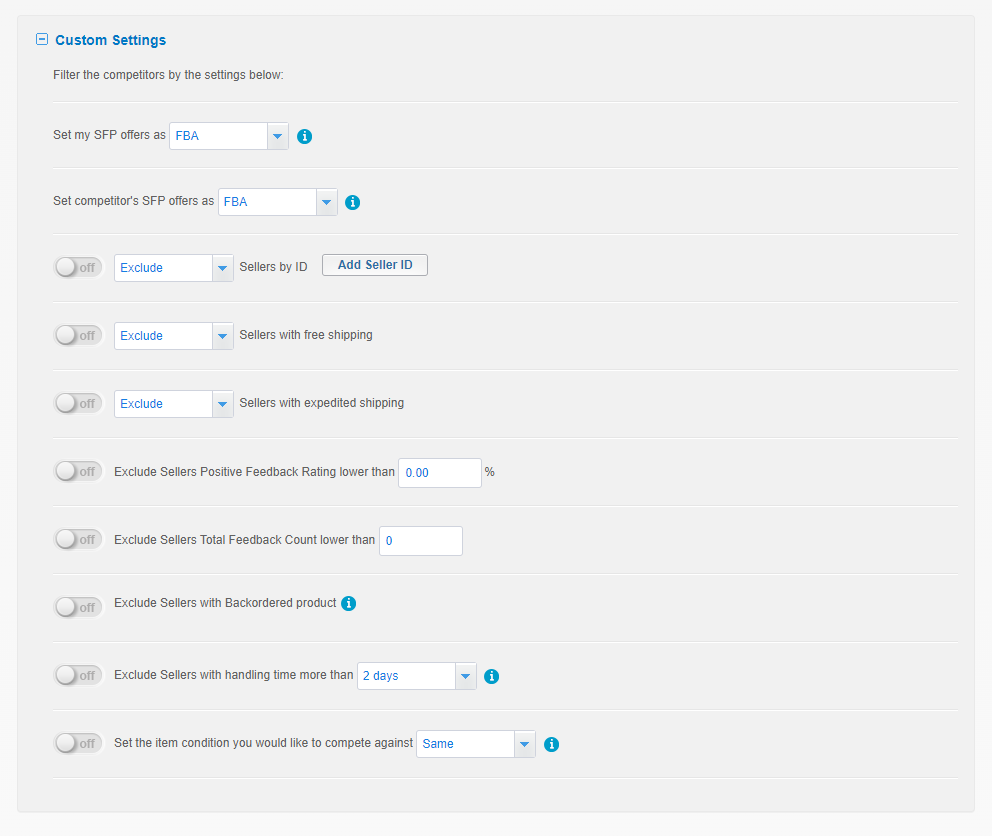Toggle the handling time exclusion switch
This screenshot has height=836, width=992.
78,675
